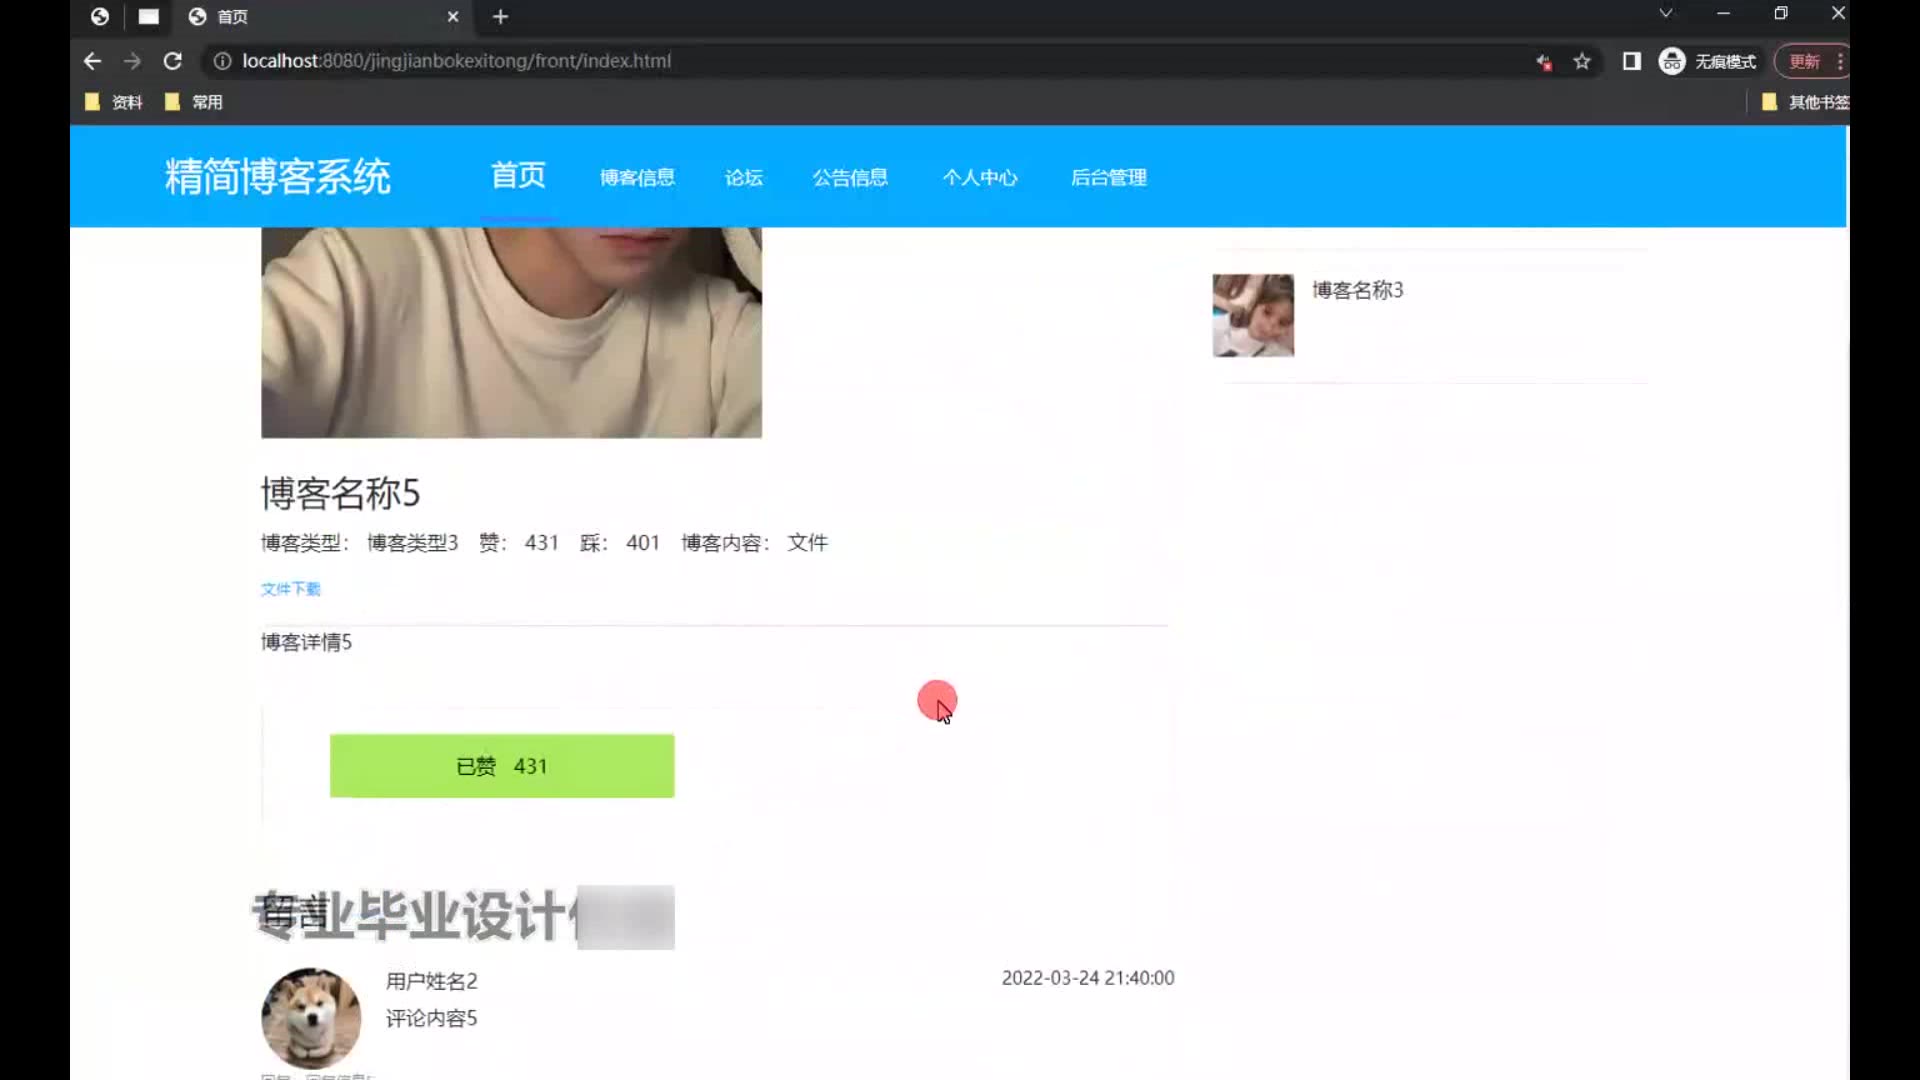The width and height of the screenshot is (1920, 1080).
Task: Reload the page with refresh icon
Action: 172,61
